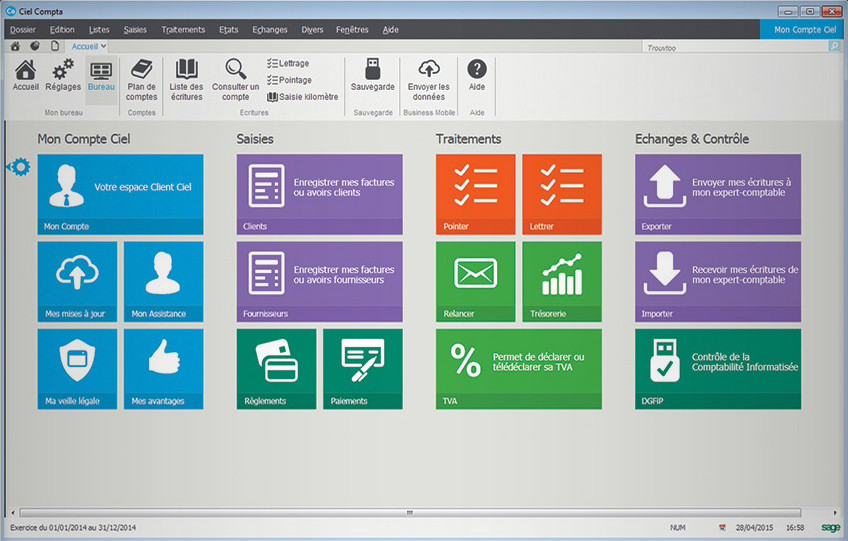Image resolution: width=848 pixels, height=541 pixels.
Task: Open Pointage in the Ecritures group
Action: (x=289, y=80)
